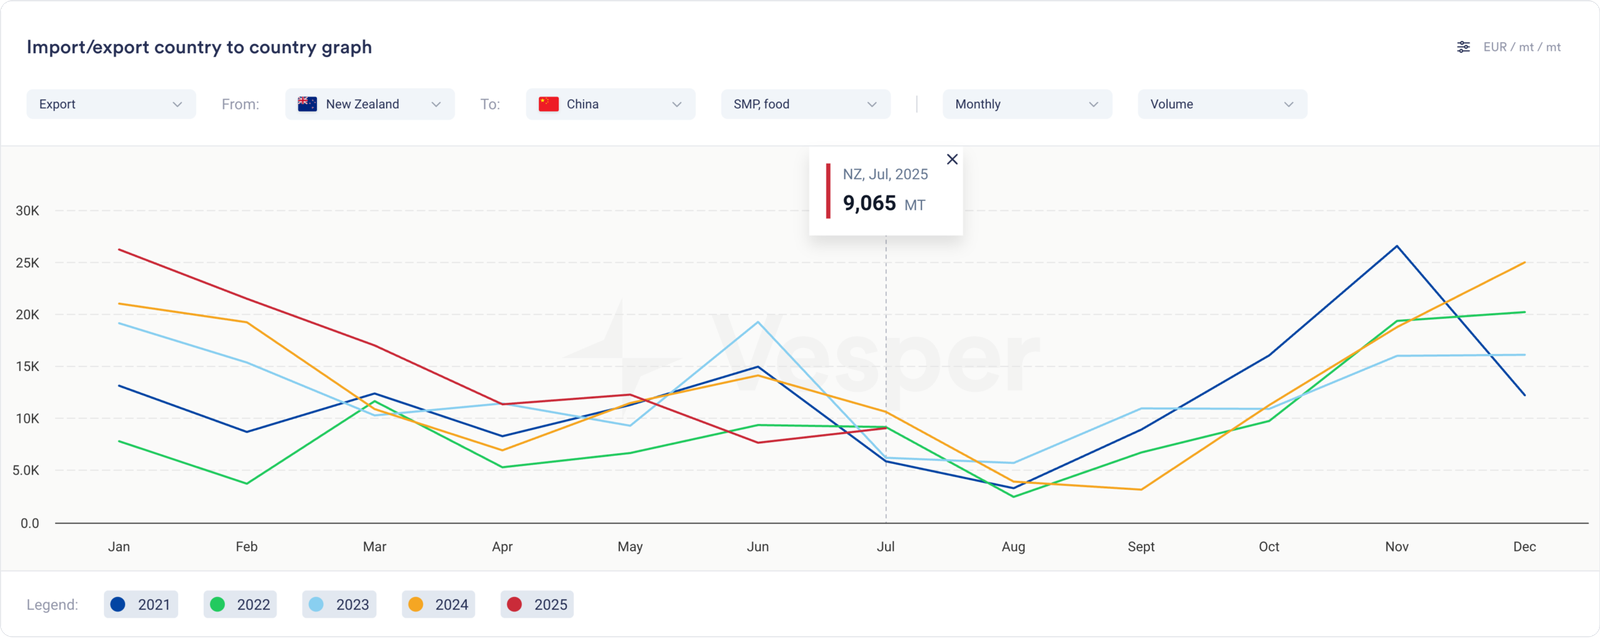
Task: Open the units settings sliders icon
Action: click(1463, 47)
